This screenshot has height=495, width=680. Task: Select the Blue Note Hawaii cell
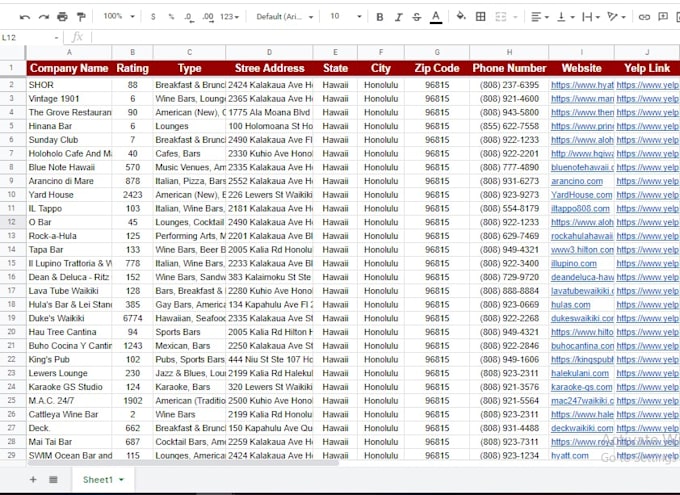click(x=69, y=167)
